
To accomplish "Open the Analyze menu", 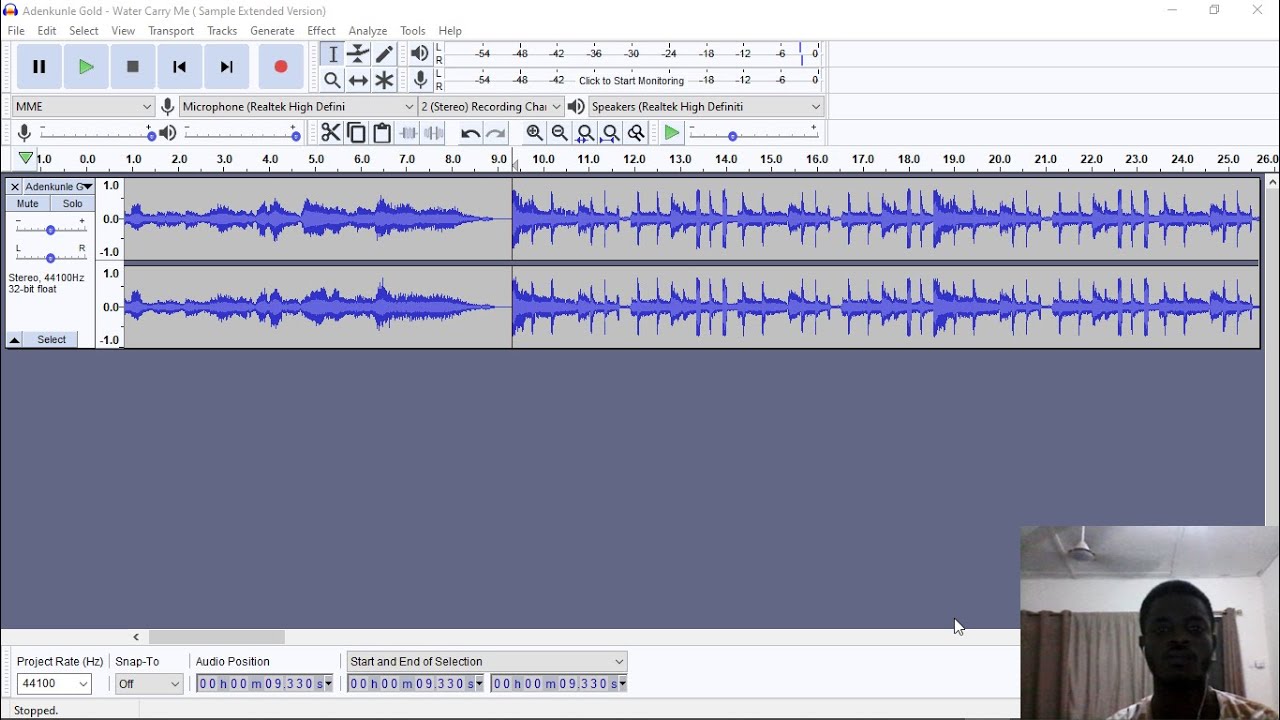I will tap(368, 31).
